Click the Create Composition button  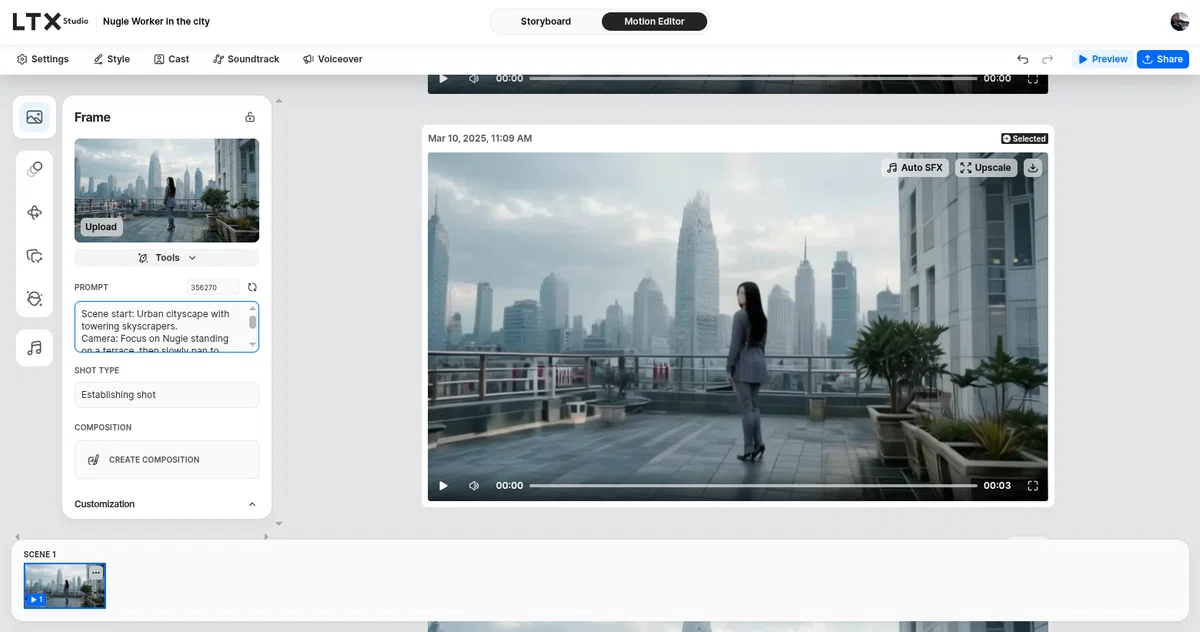(x=167, y=460)
